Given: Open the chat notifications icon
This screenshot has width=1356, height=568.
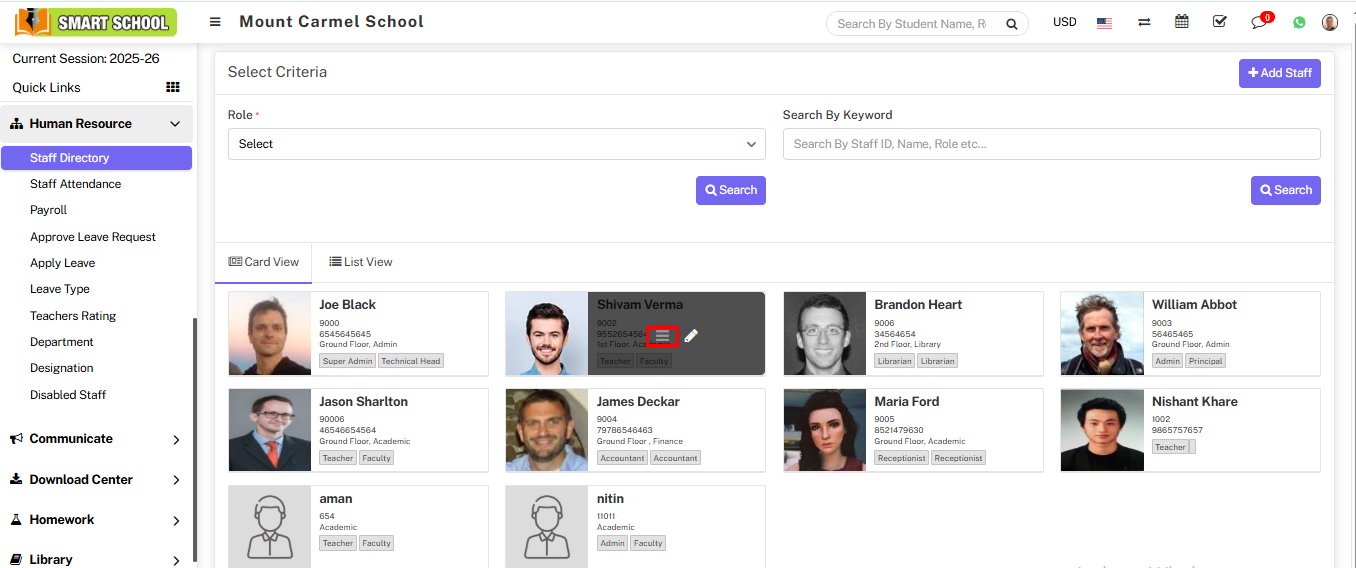Looking at the screenshot, I should click(x=1259, y=22).
